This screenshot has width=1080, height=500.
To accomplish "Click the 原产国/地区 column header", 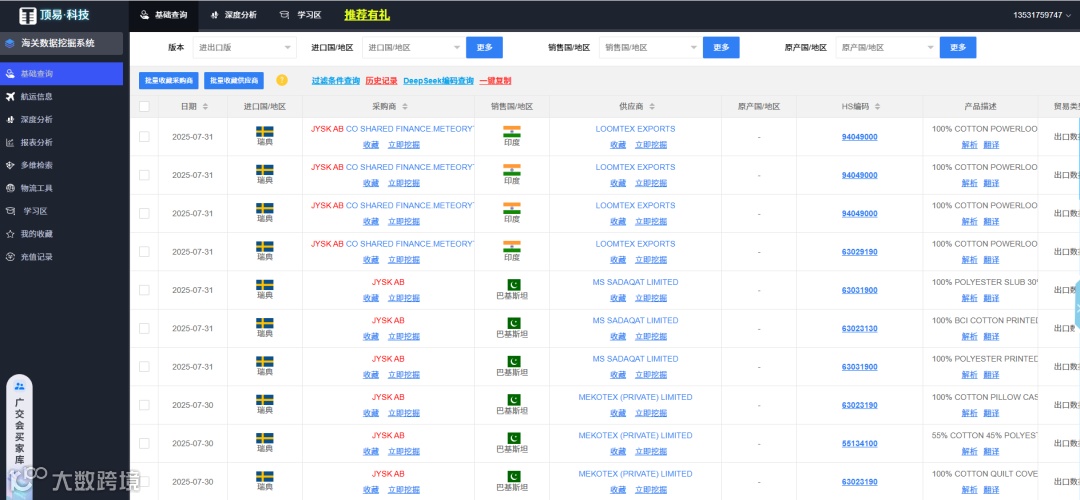I will coord(759,107).
